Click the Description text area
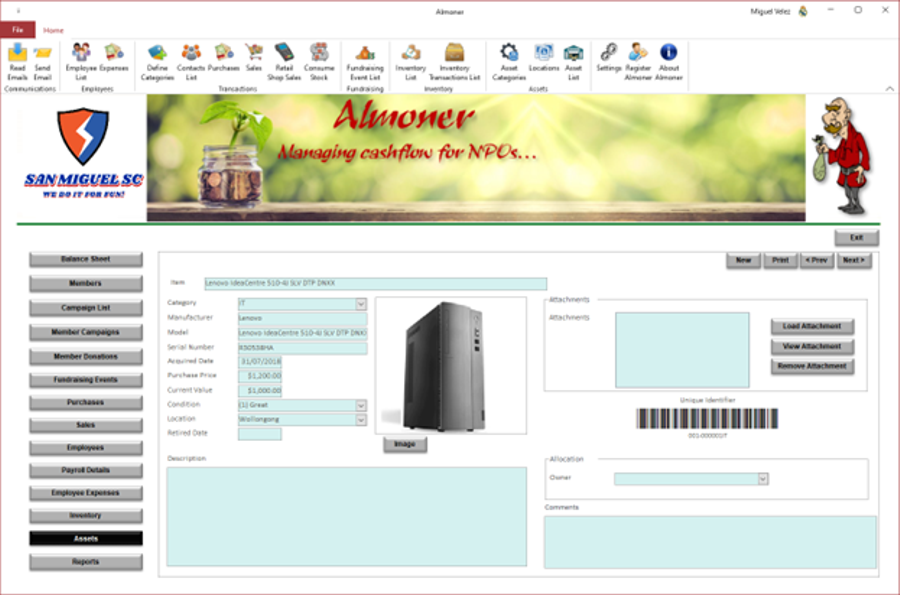The width and height of the screenshot is (900, 595). 347,517
